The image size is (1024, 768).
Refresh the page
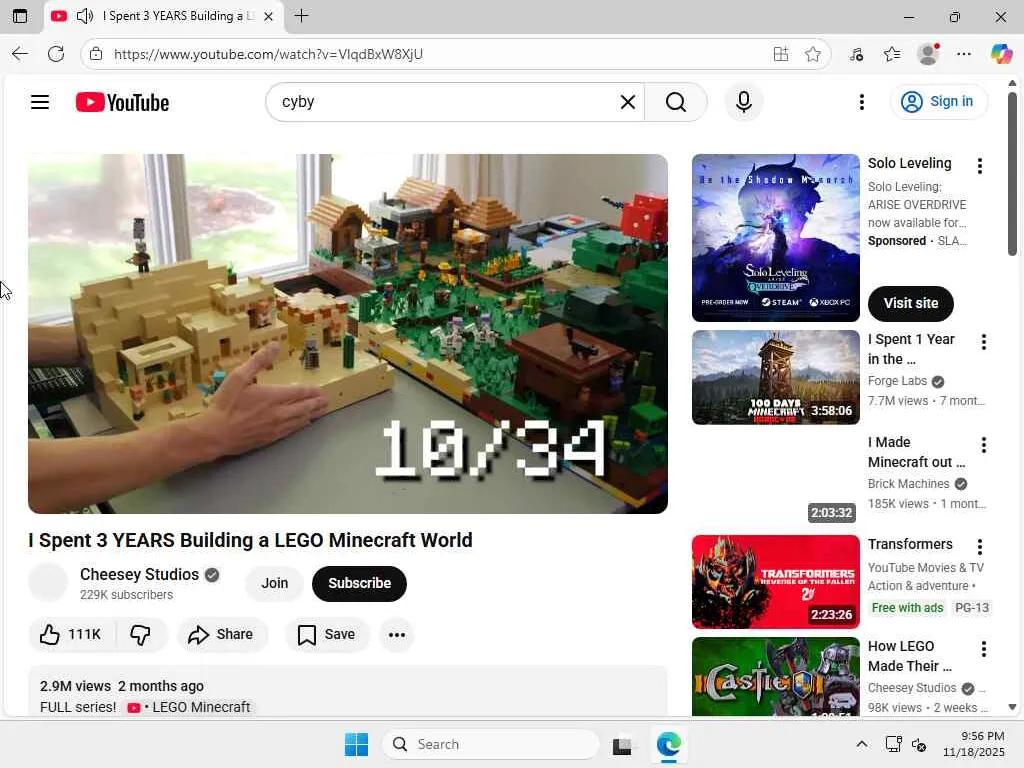tap(56, 54)
